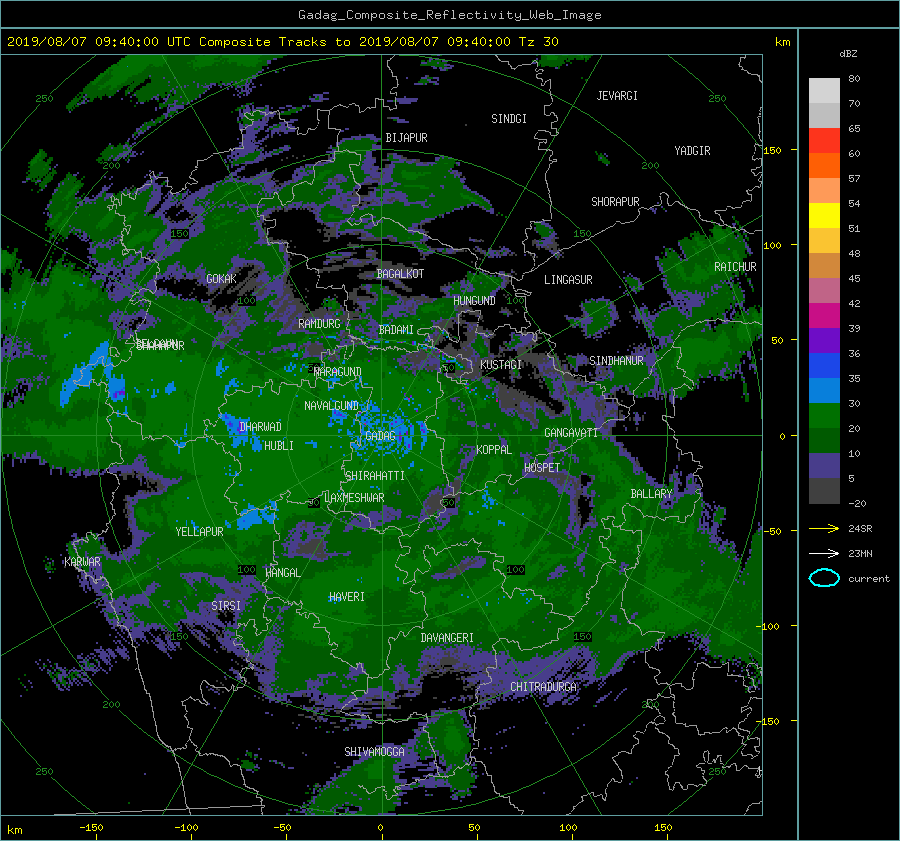900x841 pixels.
Task: Click the BADAMI city label
Action: coord(396,330)
